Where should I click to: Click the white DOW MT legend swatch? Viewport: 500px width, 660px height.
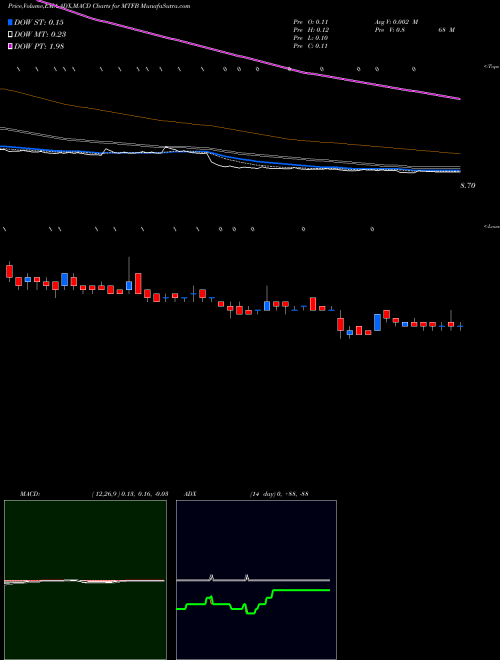tap(10, 35)
